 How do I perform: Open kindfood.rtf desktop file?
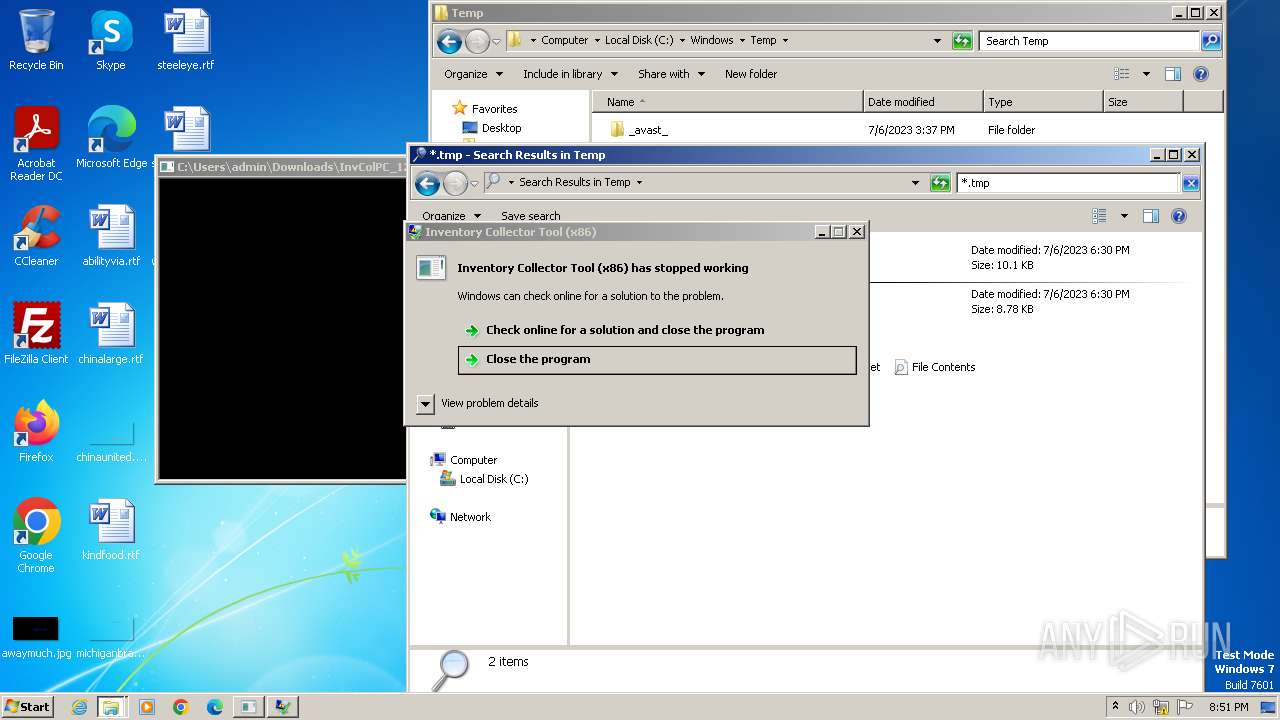(111, 530)
